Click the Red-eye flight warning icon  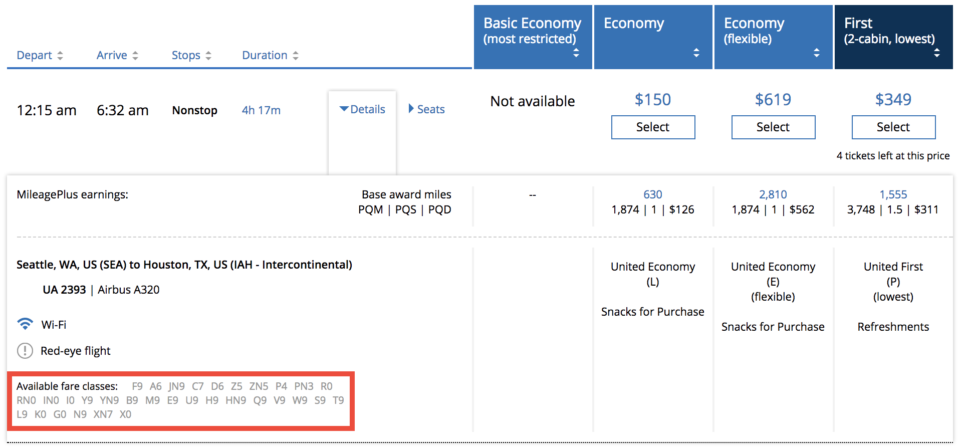tap(25, 351)
